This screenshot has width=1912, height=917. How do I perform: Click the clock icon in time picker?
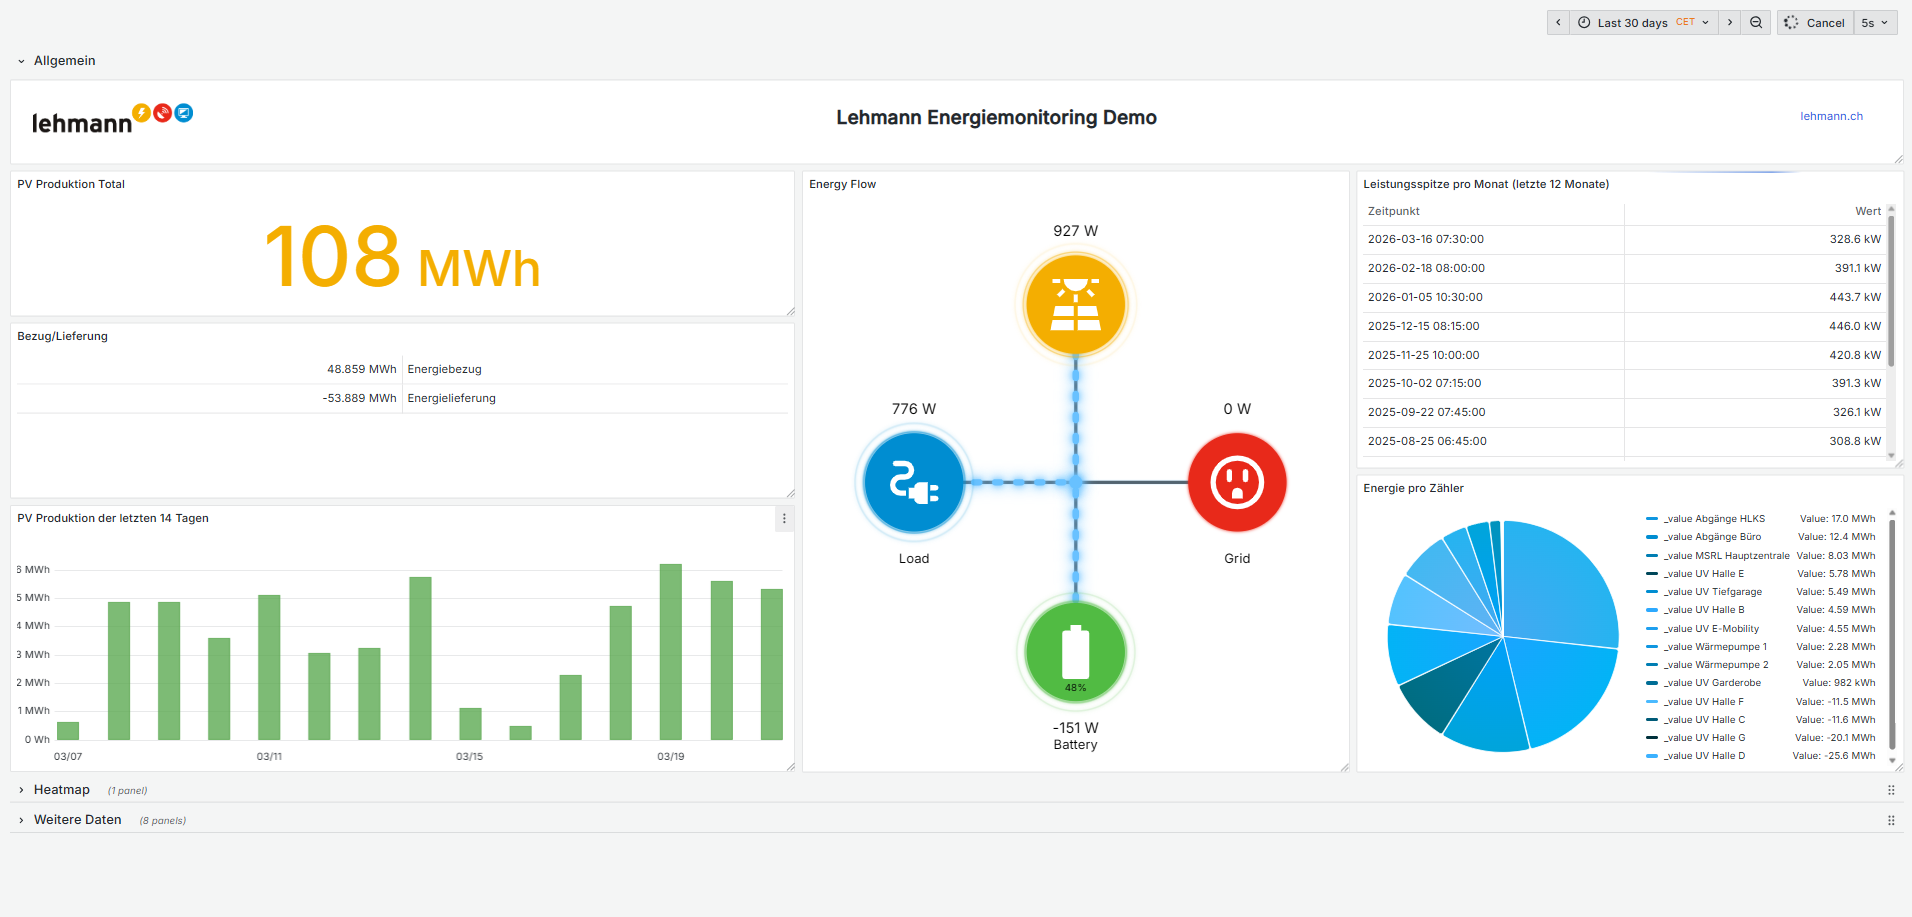click(x=1584, y=22)
